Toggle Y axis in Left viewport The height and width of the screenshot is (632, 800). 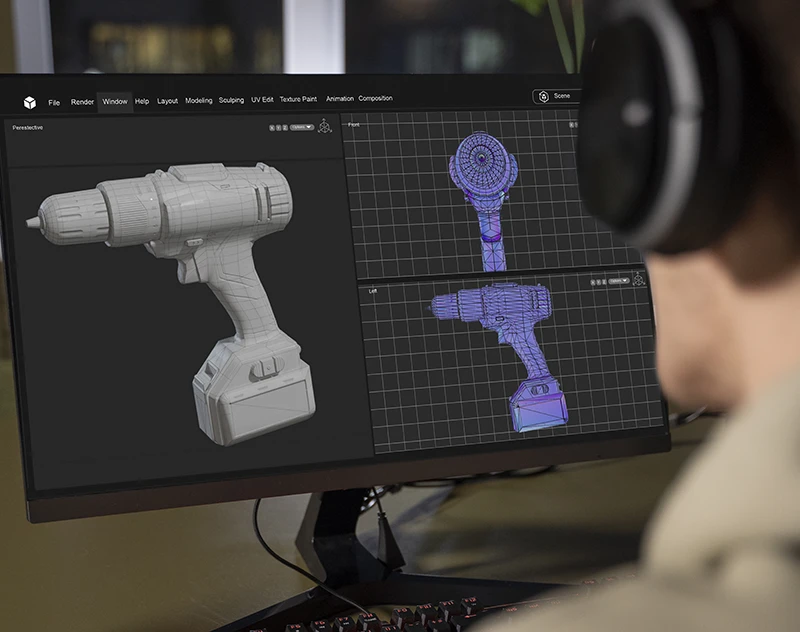598,282
